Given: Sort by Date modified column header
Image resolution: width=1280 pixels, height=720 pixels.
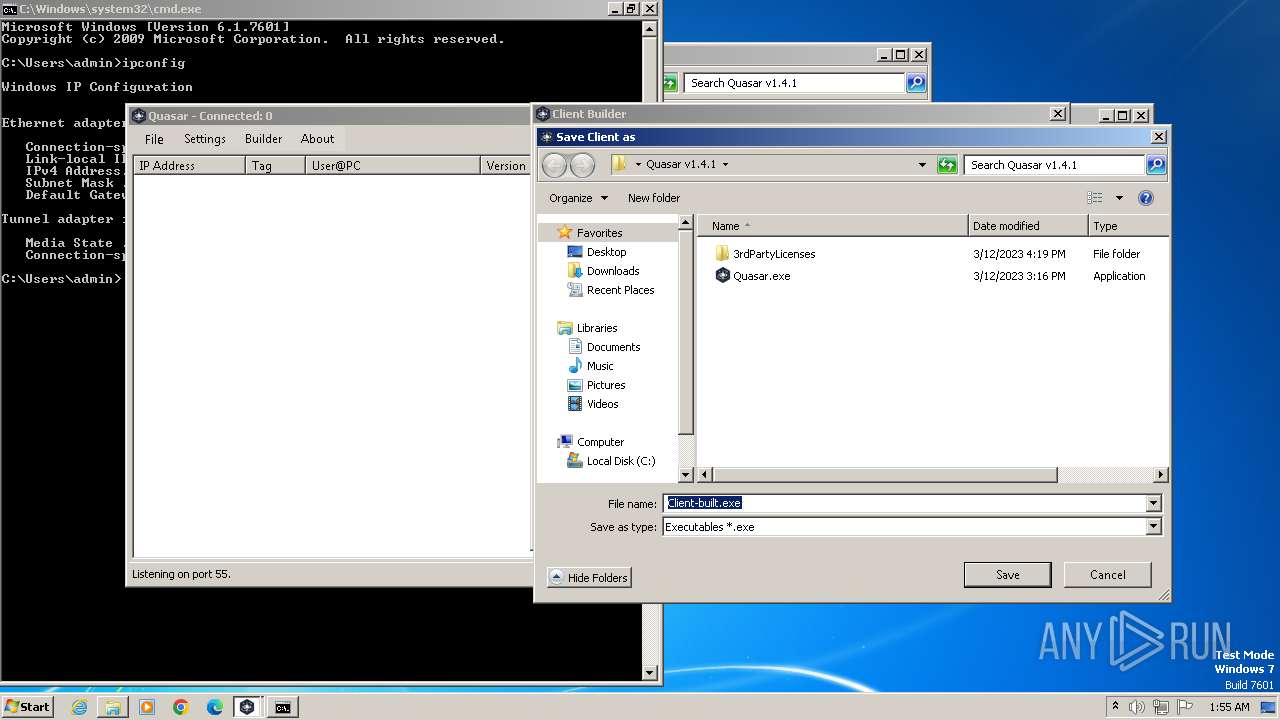Looking at the screenshot, I should pyautogui.click(x=1028, y=226).
